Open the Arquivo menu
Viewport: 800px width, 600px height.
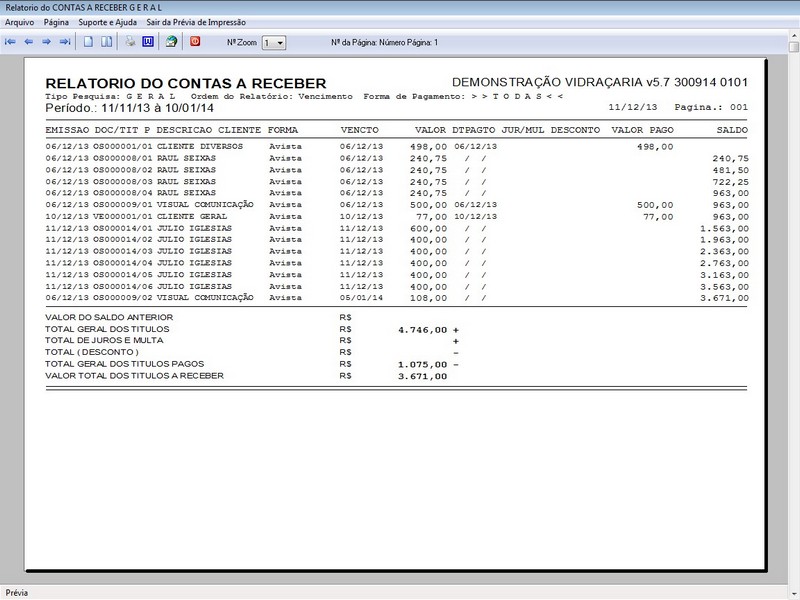19,22
